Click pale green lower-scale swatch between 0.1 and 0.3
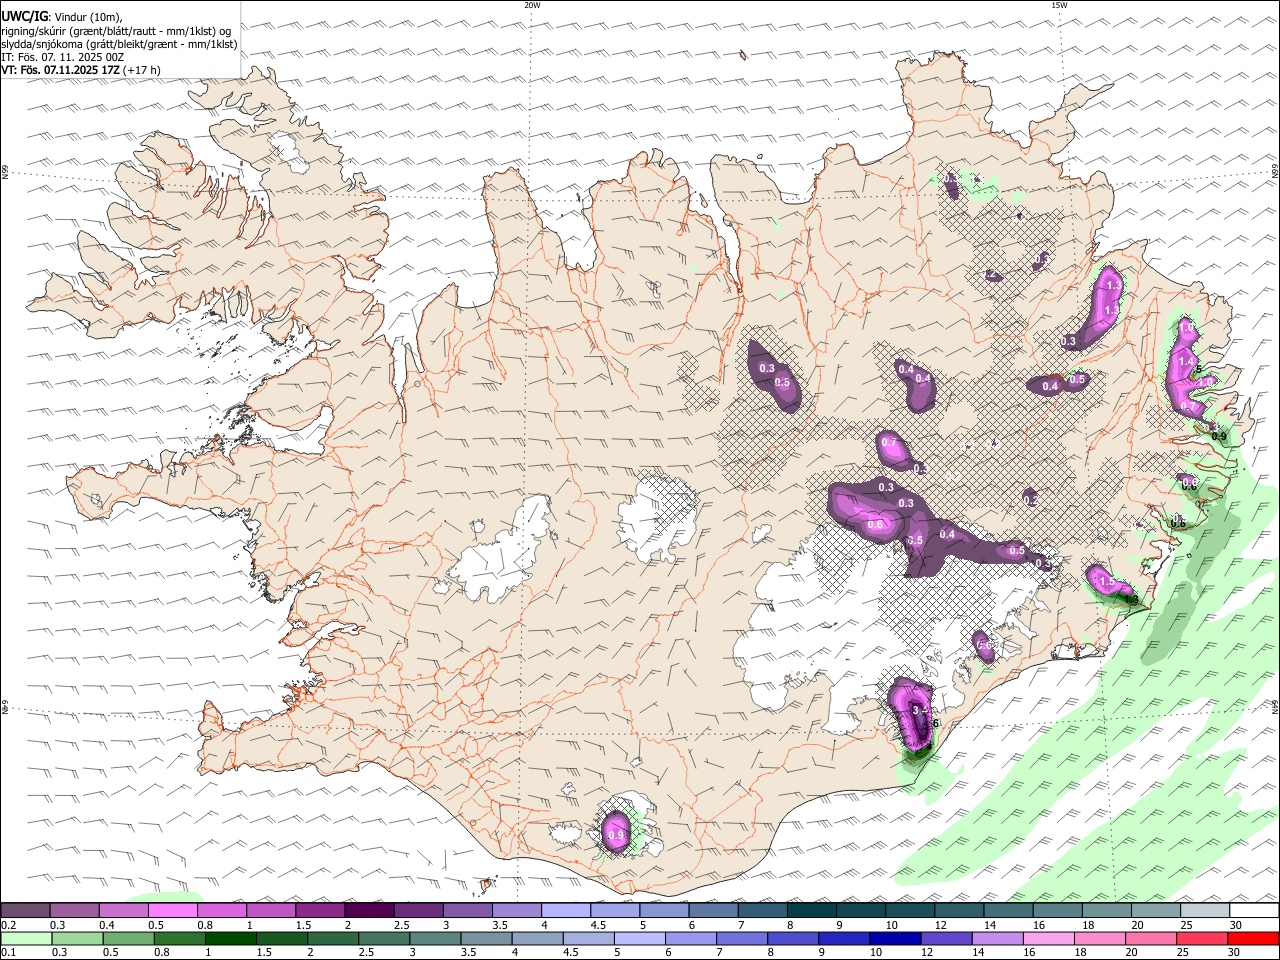The width and height of the screenshot is (1280, 960). click(x=26, y=939)
